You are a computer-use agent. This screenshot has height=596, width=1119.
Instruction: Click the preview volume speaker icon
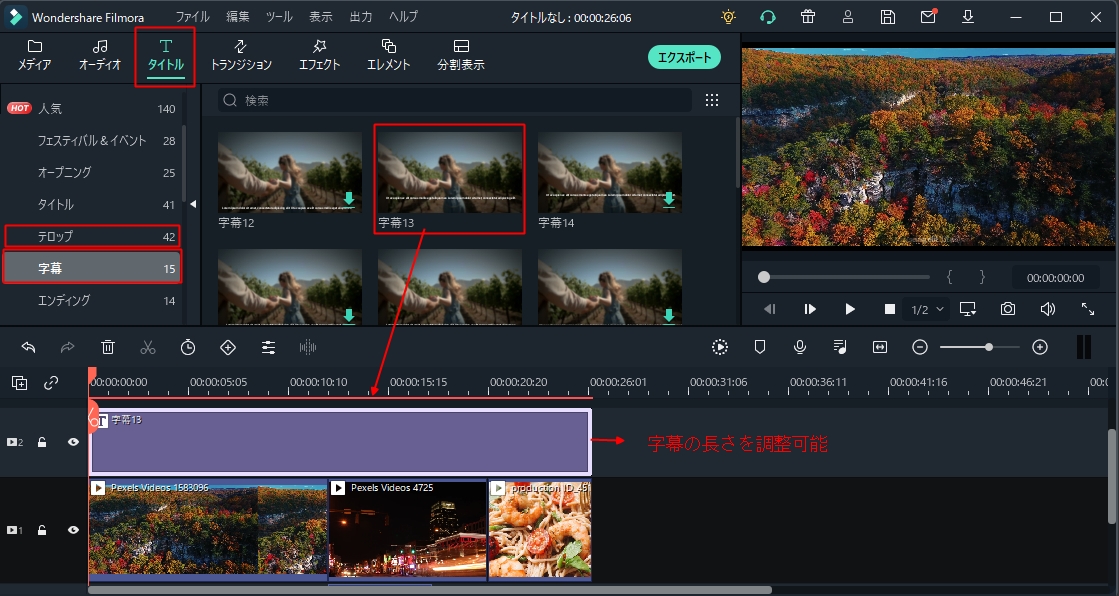click(x=1048, y=309)
